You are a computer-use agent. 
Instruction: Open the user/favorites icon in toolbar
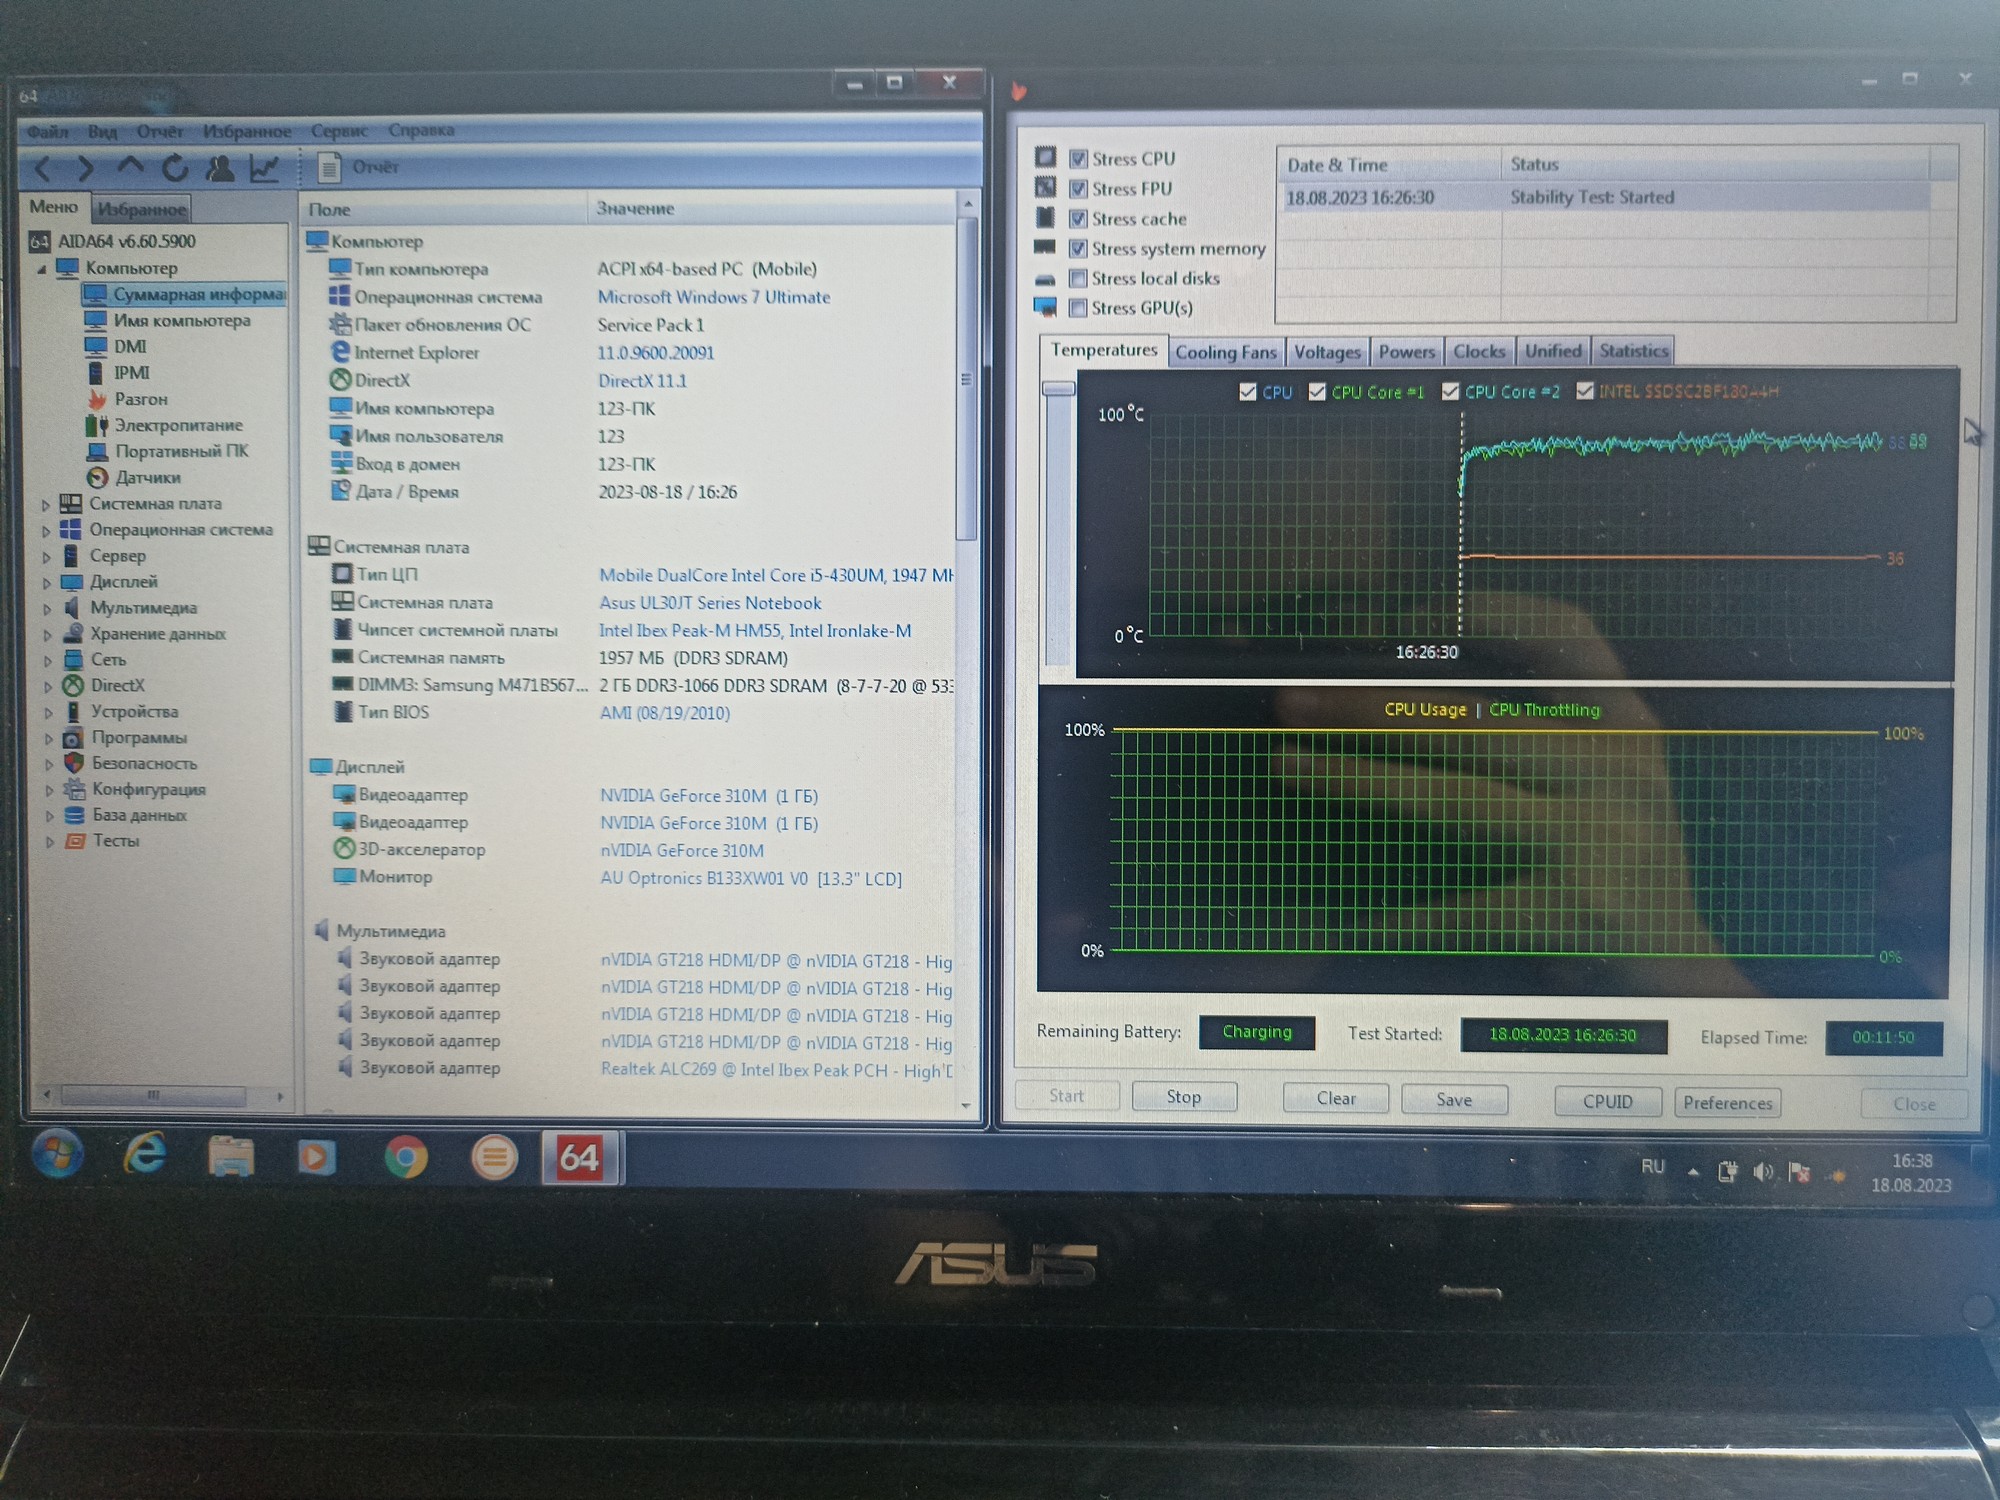pyautogui.click(x=220, y=168)
